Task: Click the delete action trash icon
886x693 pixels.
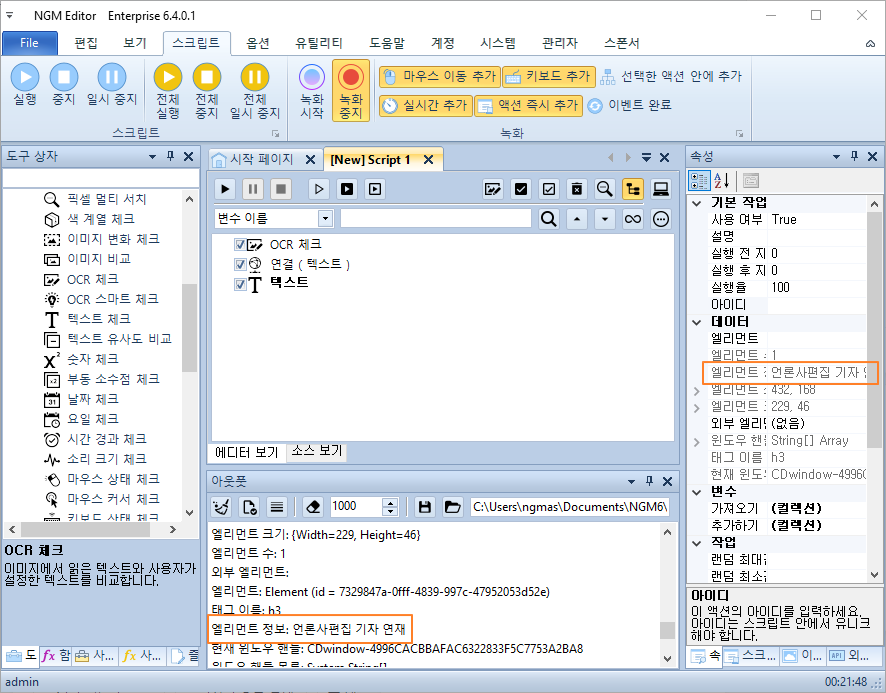Action: click(576, 189)
